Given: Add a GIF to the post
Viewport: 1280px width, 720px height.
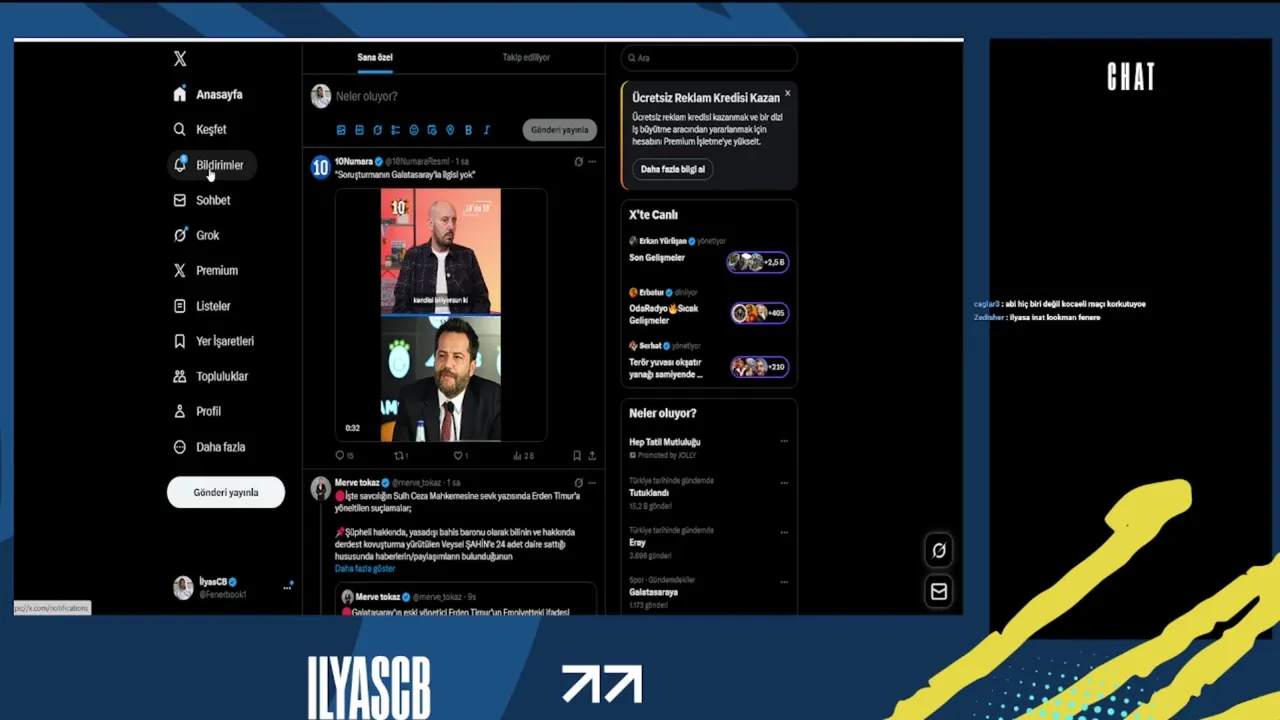Looking at the screenshot, I should pos(359,130).
